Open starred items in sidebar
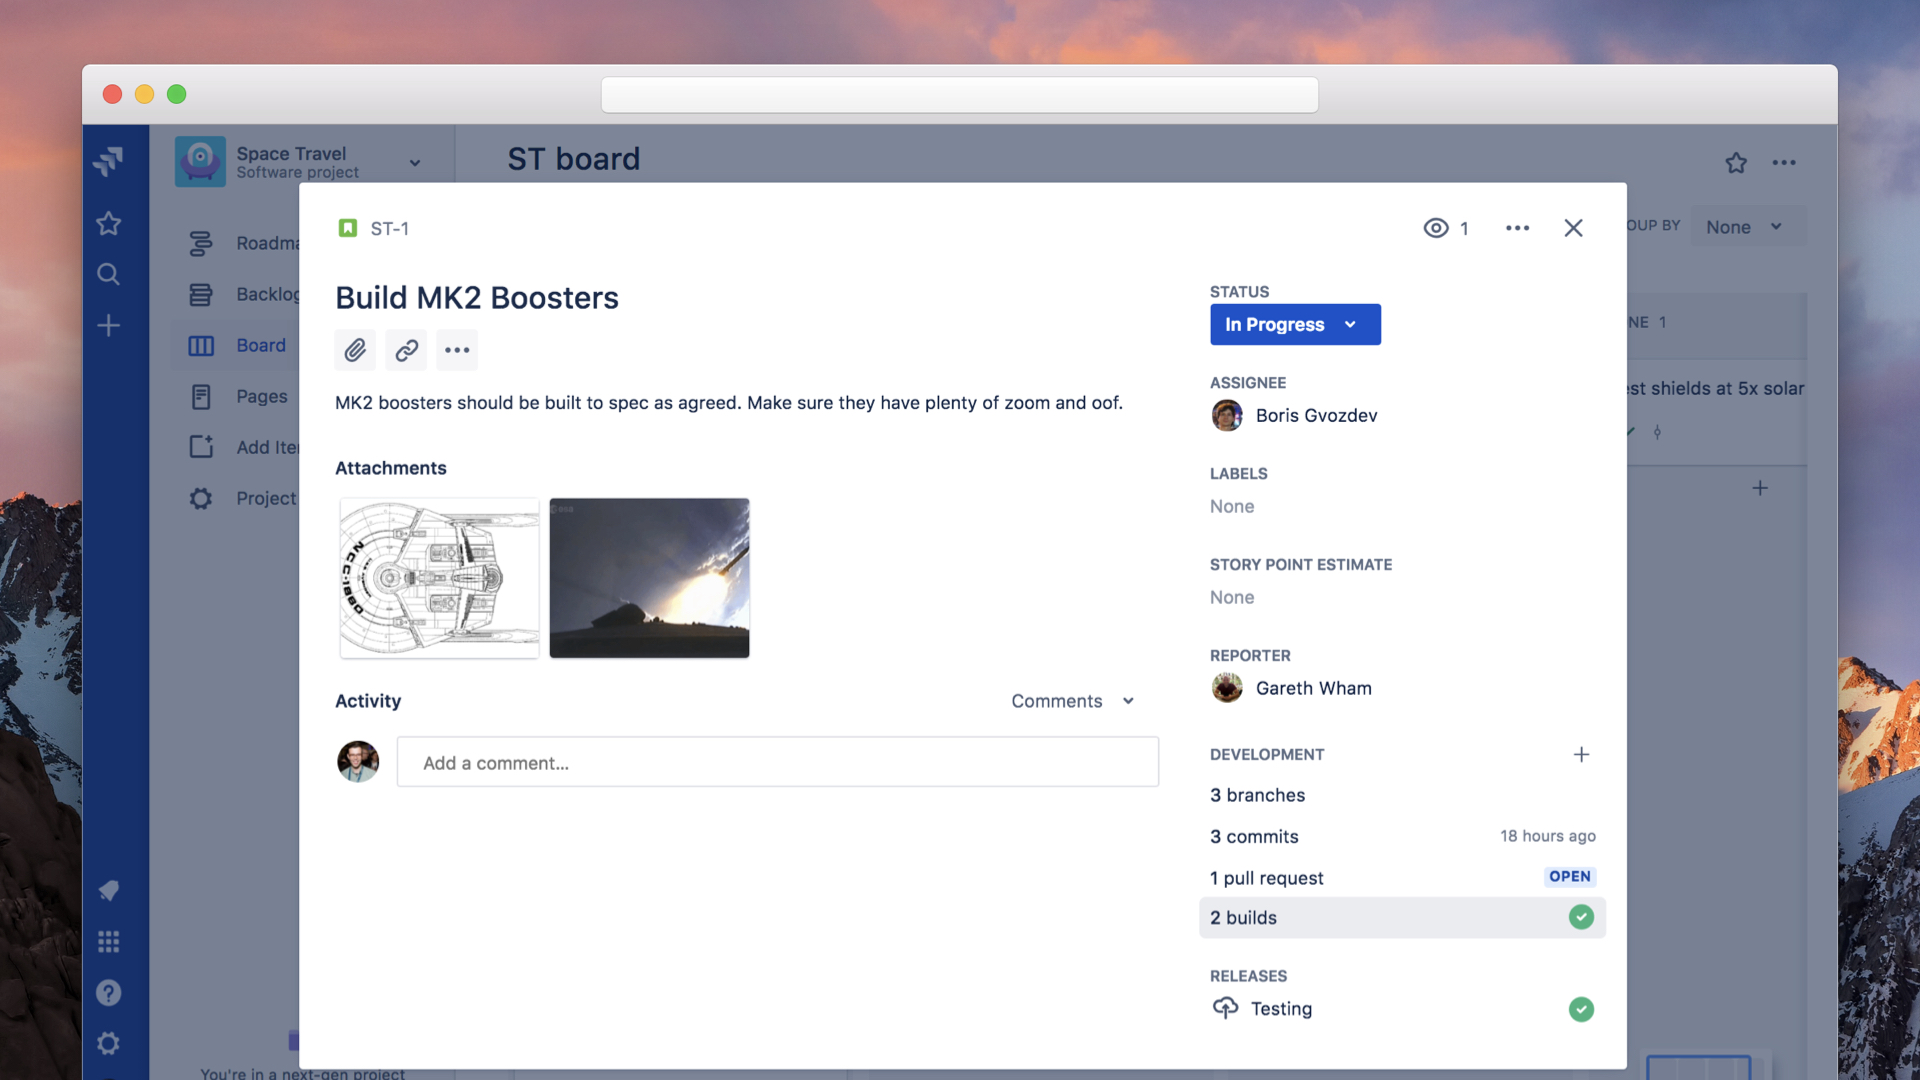1920x1080 pixels. [x=108, y=223]
